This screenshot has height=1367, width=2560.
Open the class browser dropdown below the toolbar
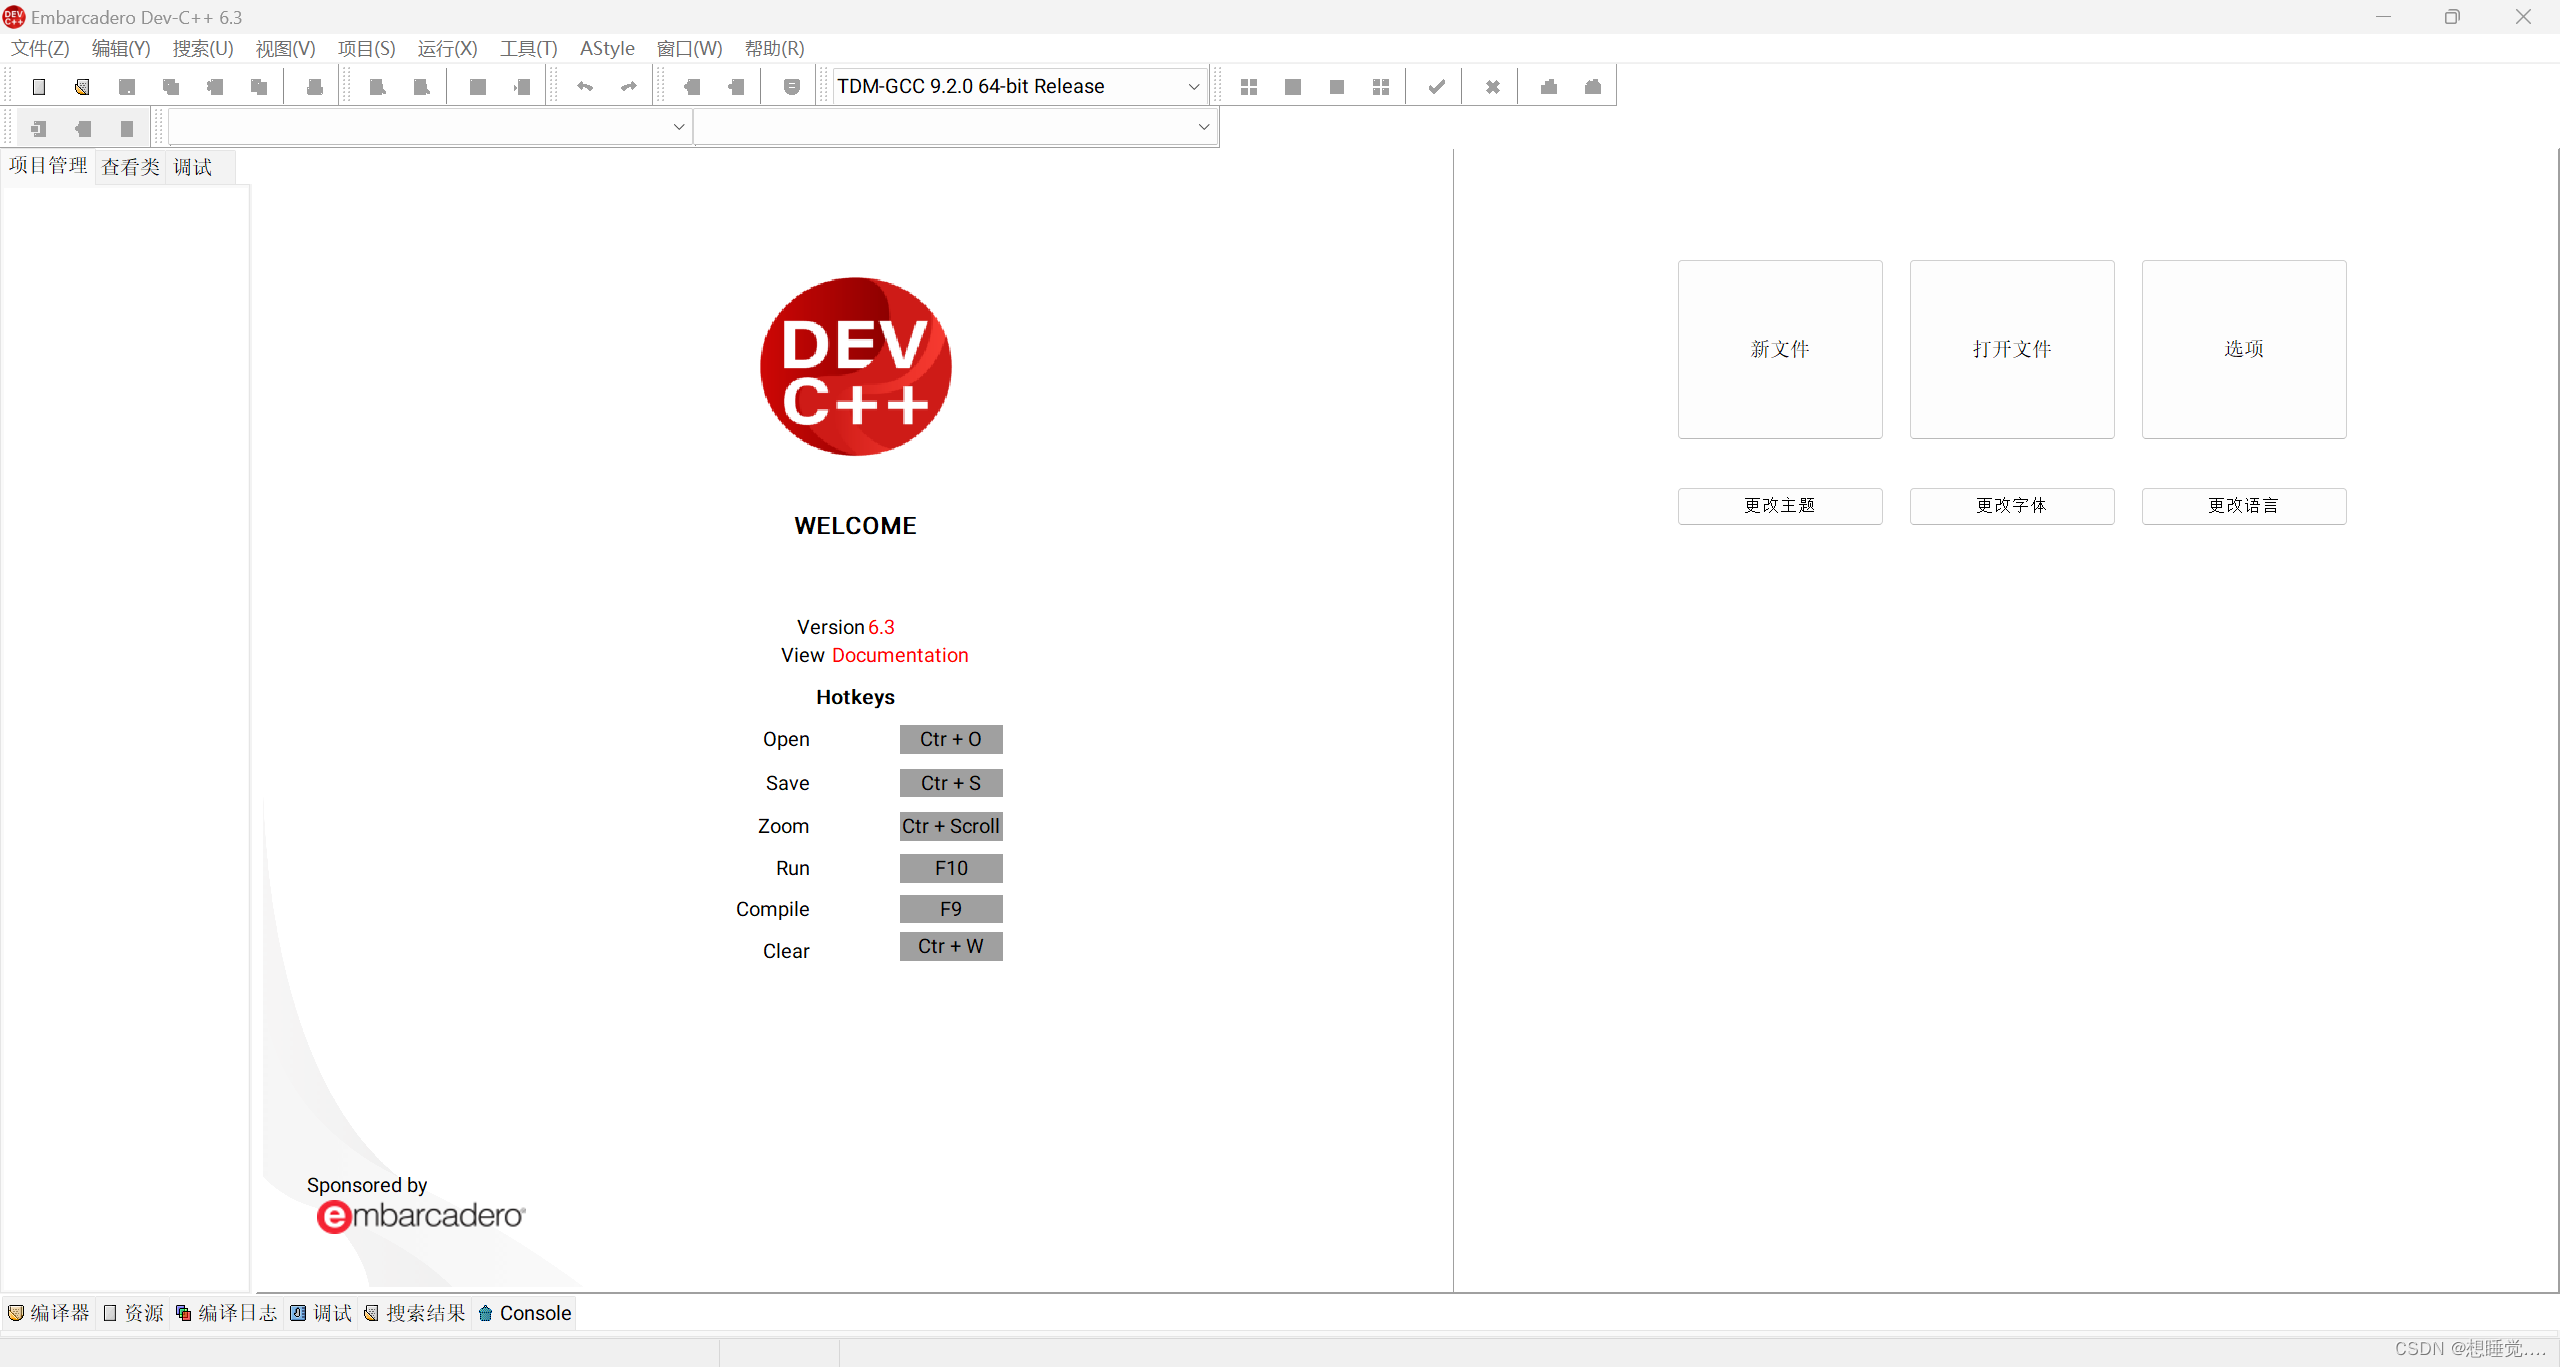(x=679, y=126)
